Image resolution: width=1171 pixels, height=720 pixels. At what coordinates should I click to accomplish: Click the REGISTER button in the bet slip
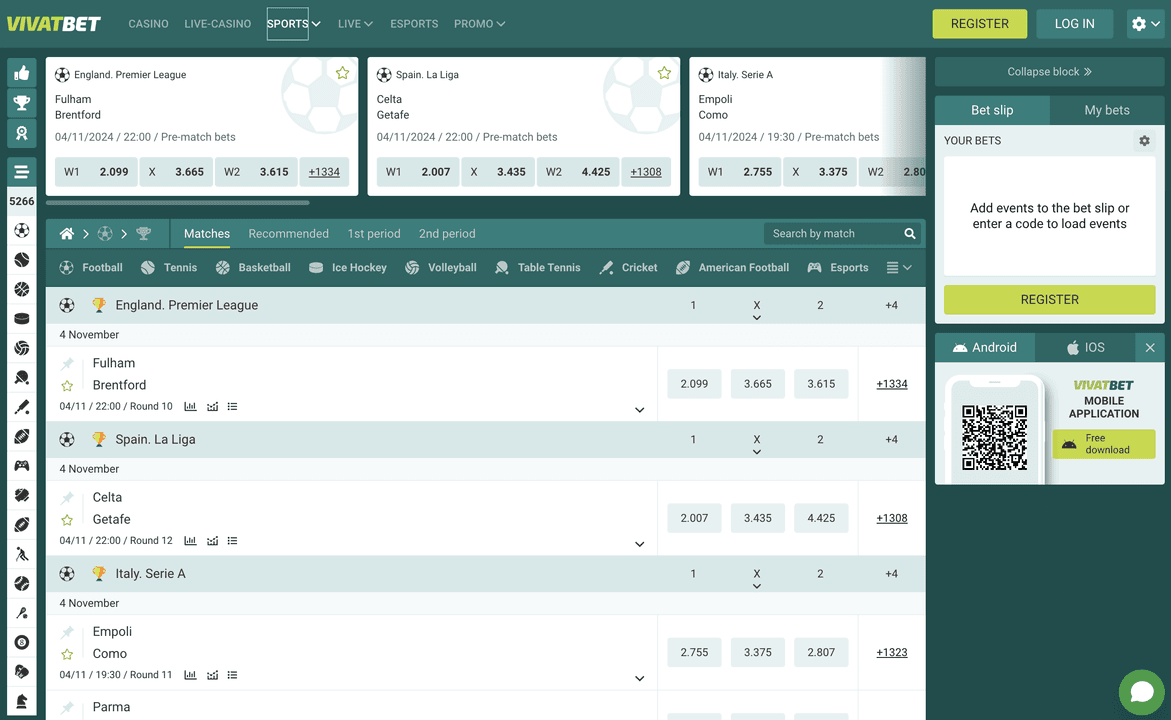point(1049,299)
